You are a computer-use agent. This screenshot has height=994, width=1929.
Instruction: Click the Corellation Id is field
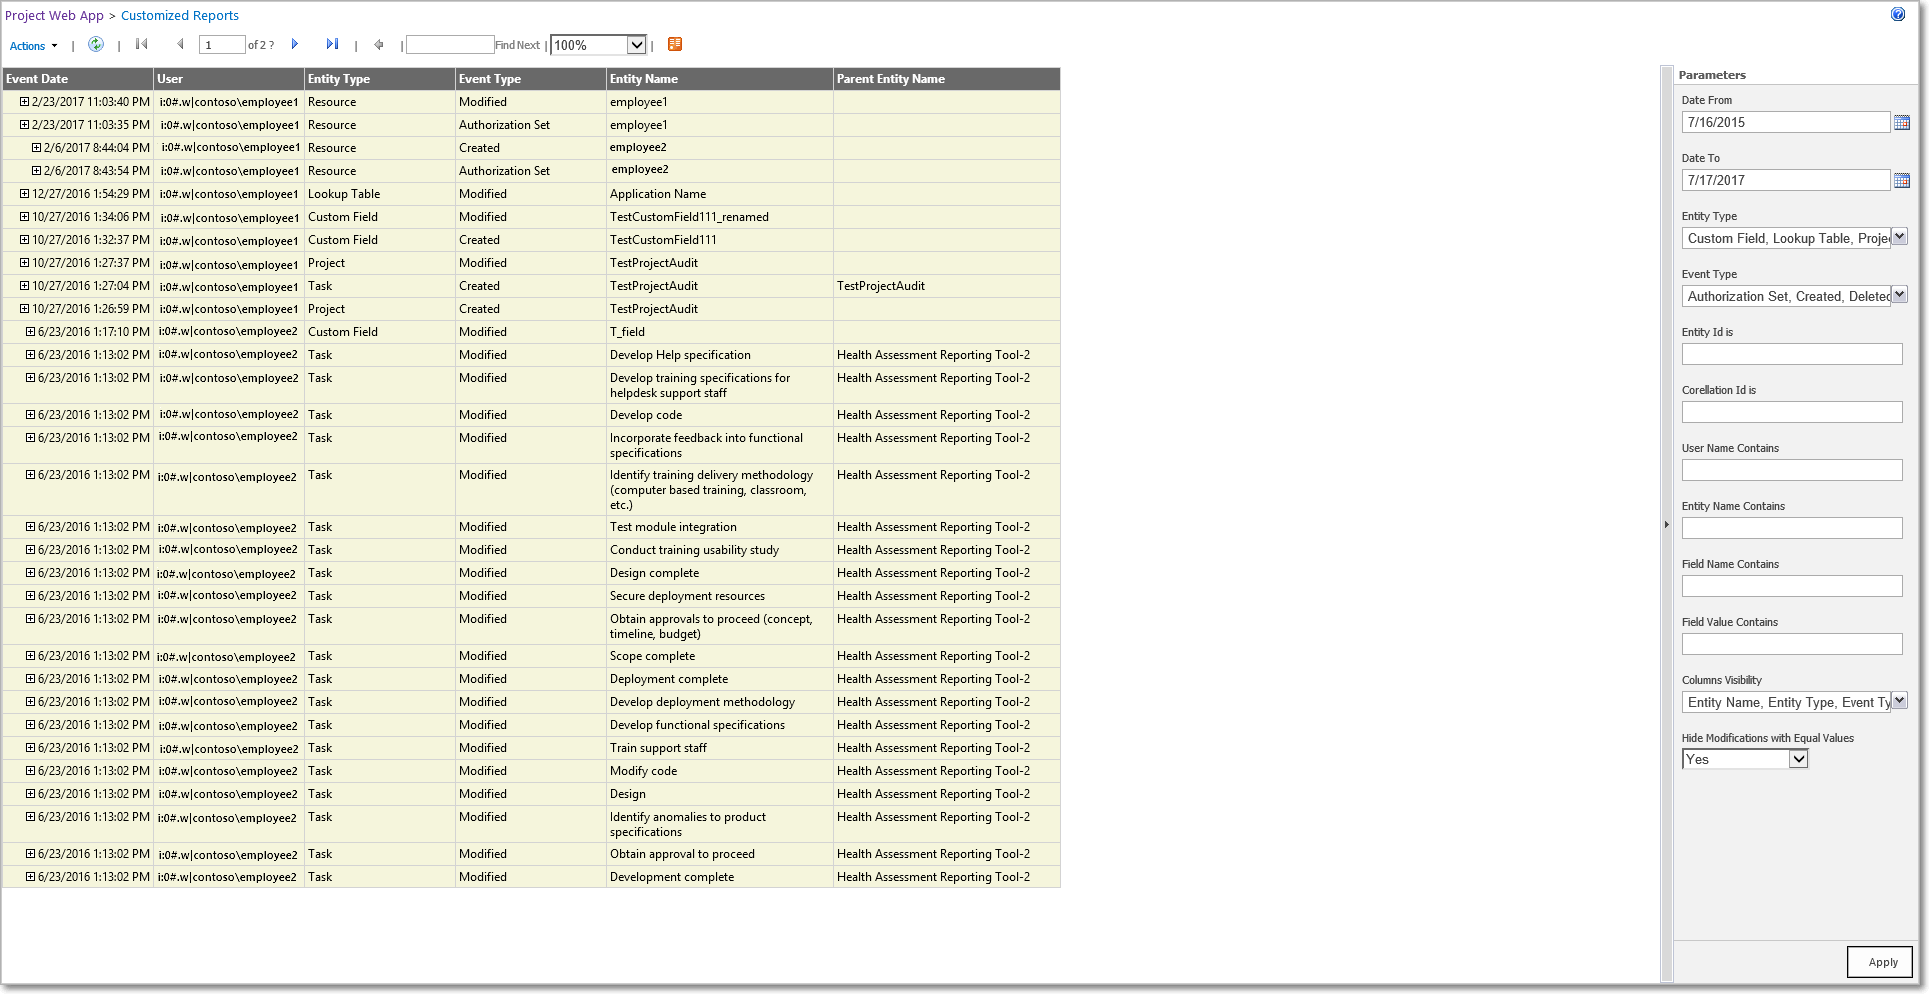pos(1792,413)
